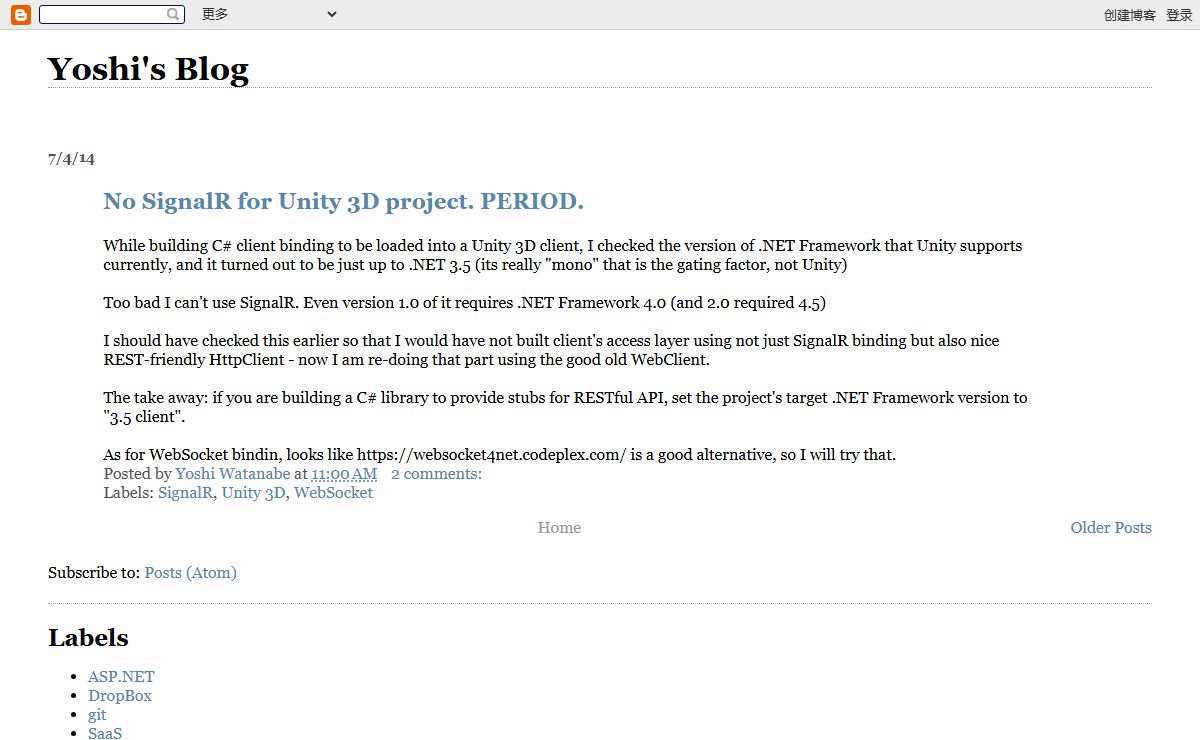Image resolution: width=1200 pixels, height=740 pixels.
Task: Go to Older Posts
Action: point(1111,528)
